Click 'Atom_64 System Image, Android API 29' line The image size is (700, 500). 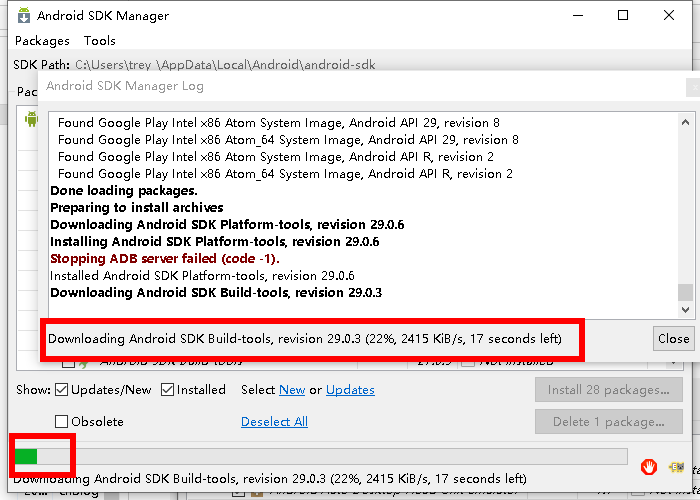pos(288,140)
